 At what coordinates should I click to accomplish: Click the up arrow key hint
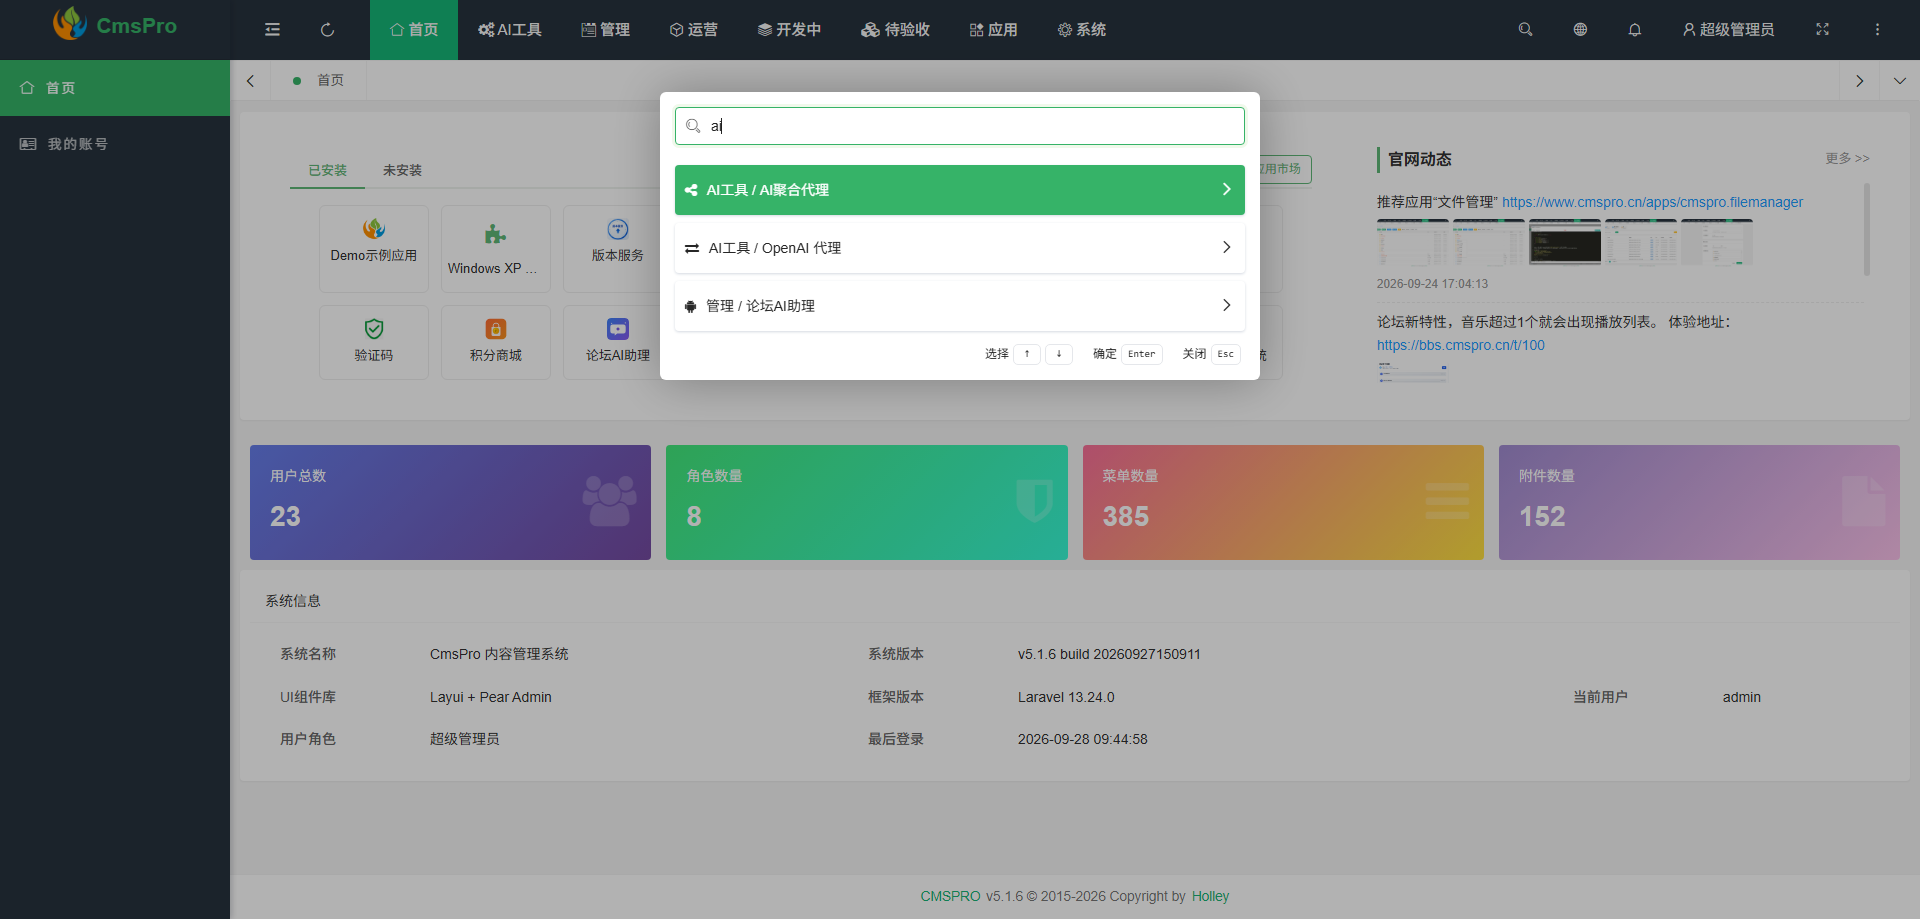pos(1027,354)
